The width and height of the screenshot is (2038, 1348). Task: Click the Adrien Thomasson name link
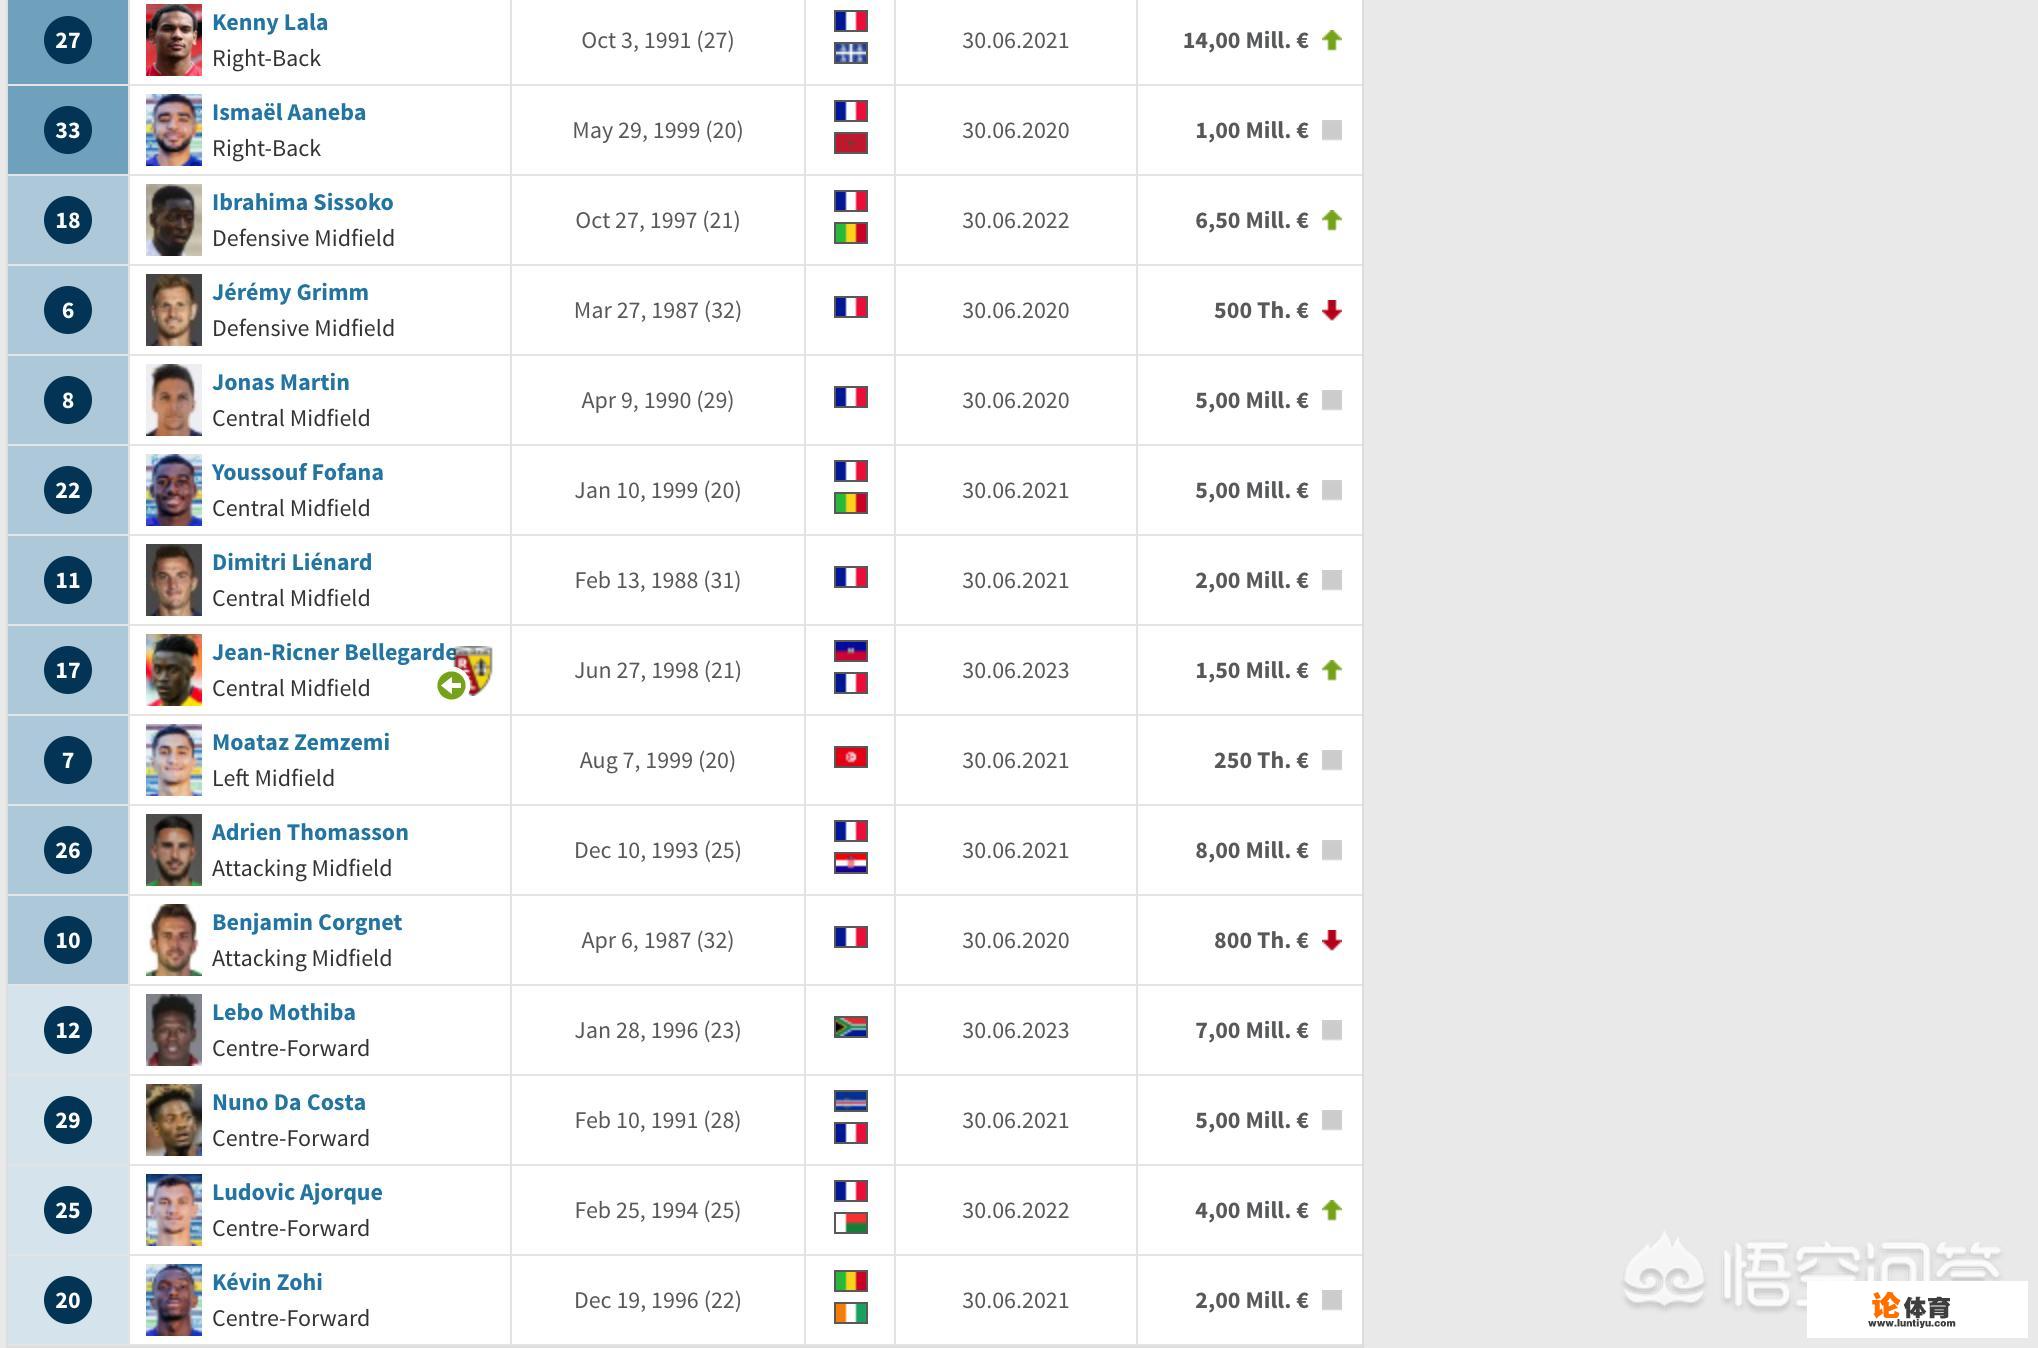click(x=309, y=832)
